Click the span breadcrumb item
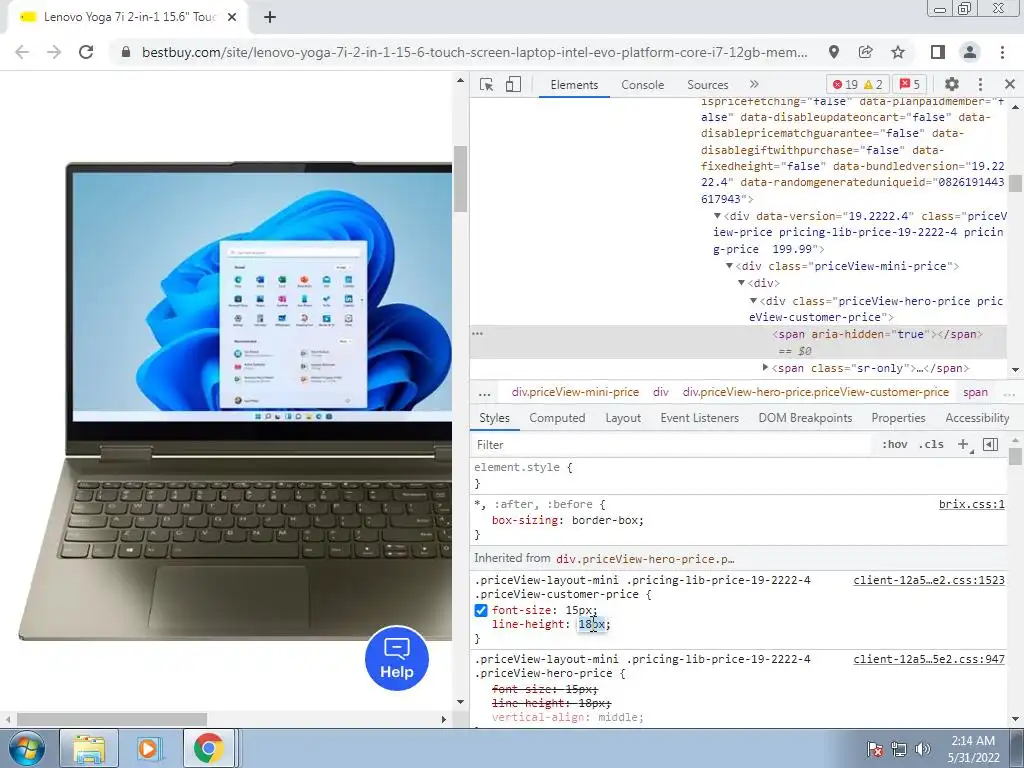The height and width of the screenshot is (768, 1024). point(975,392)
